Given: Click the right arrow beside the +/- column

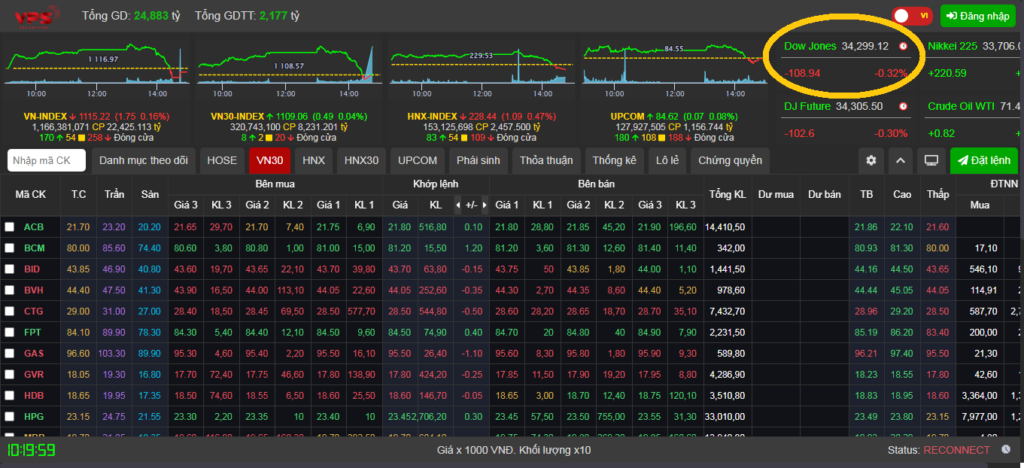Looking at the screenshot, I should (x=484, y=205).
